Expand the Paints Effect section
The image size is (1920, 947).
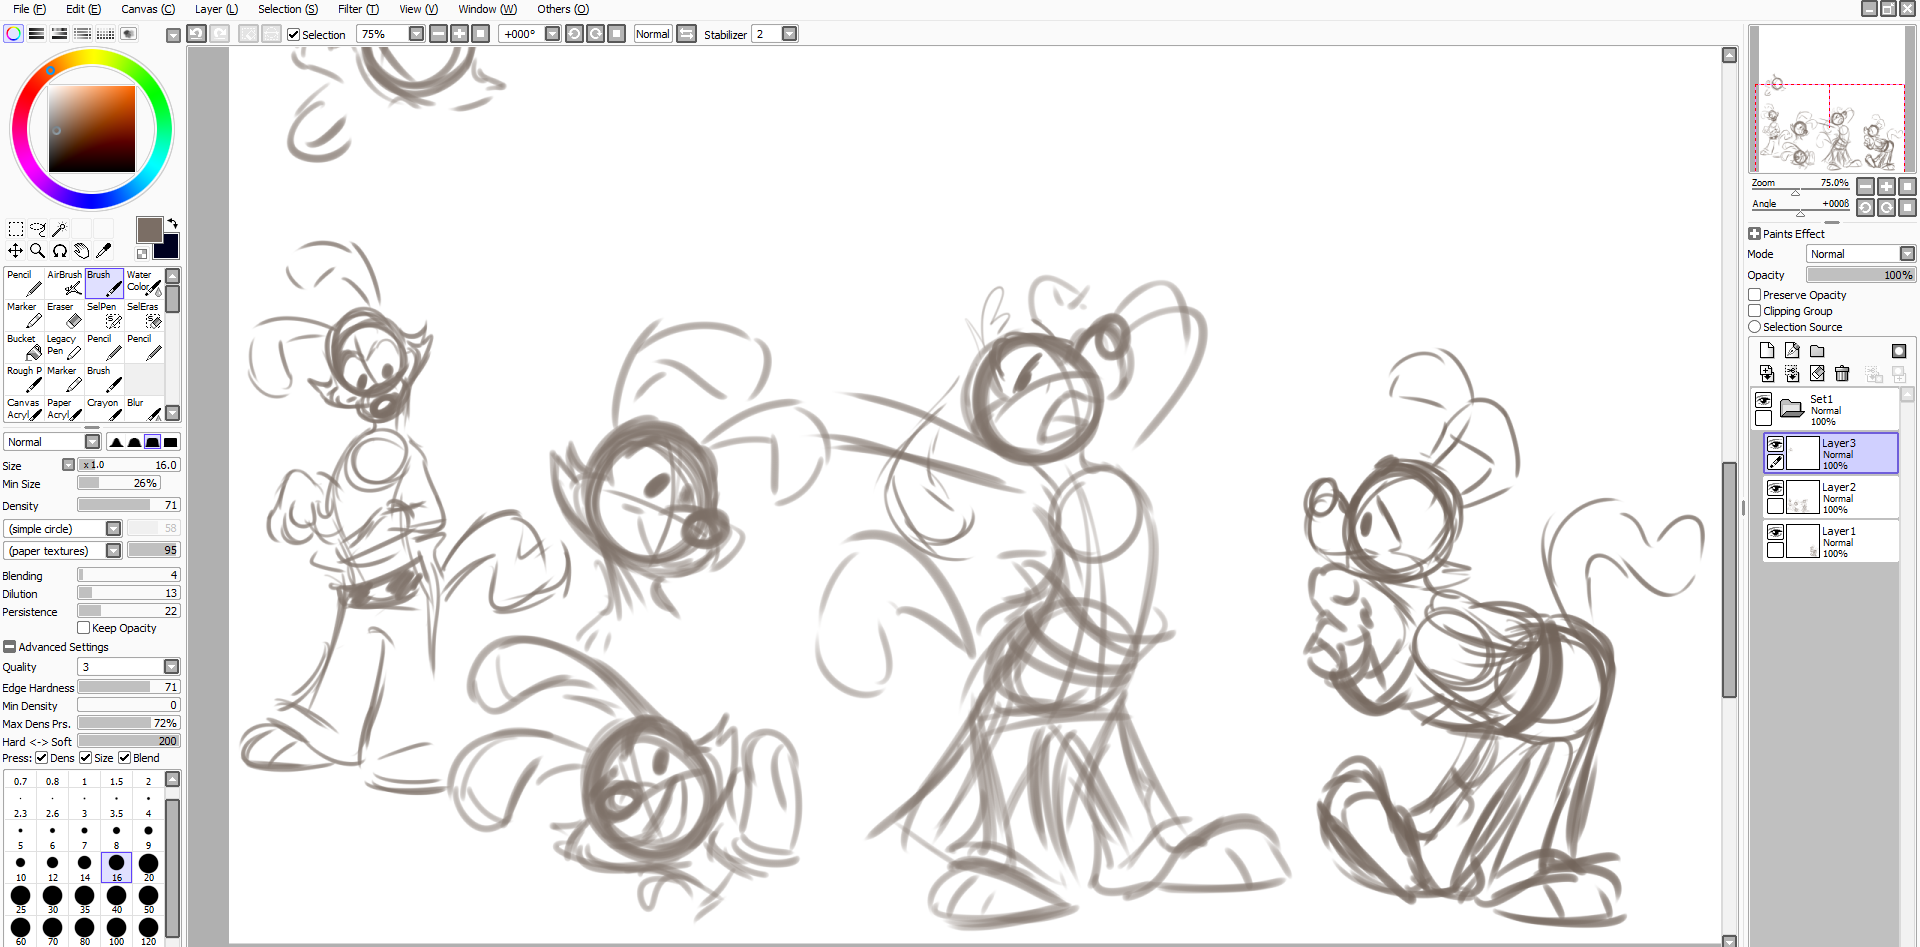click(x=1755, y=234)
